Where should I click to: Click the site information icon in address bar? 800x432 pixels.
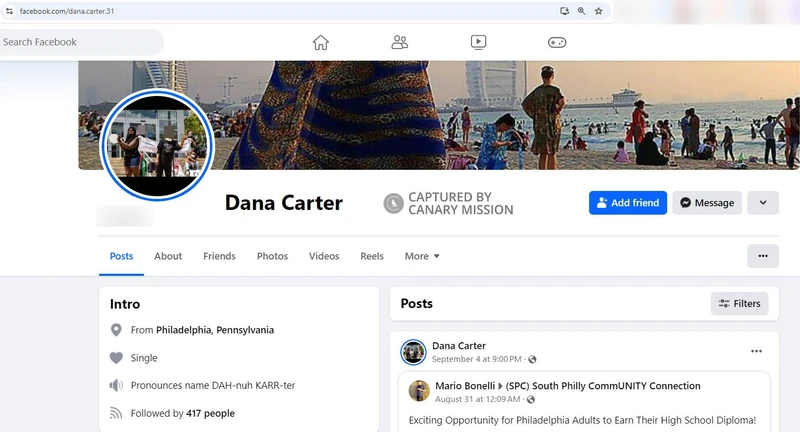tap(9, 11)
